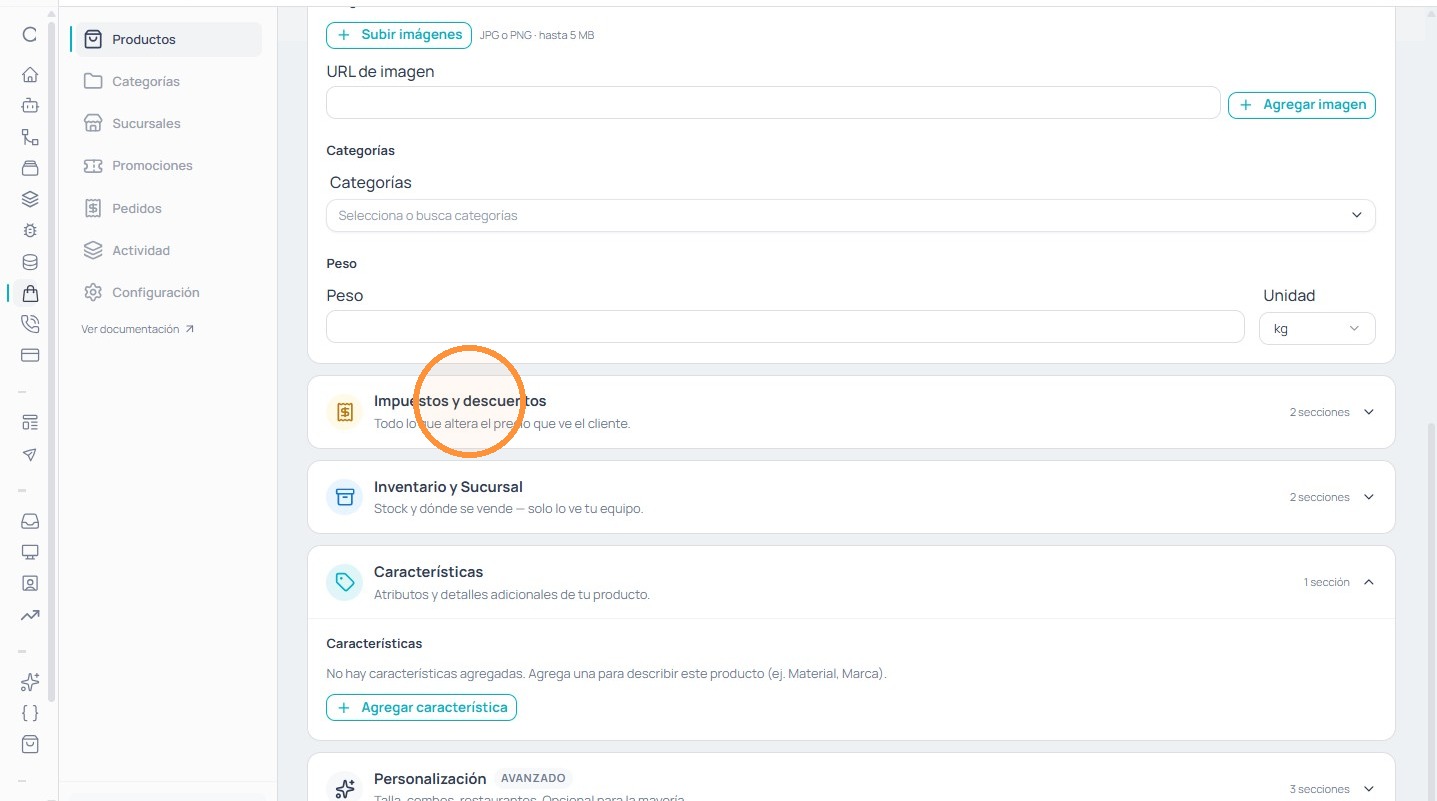Expand the Inventario y Sucursal section

pyautogui.click(x=851, y=497)
